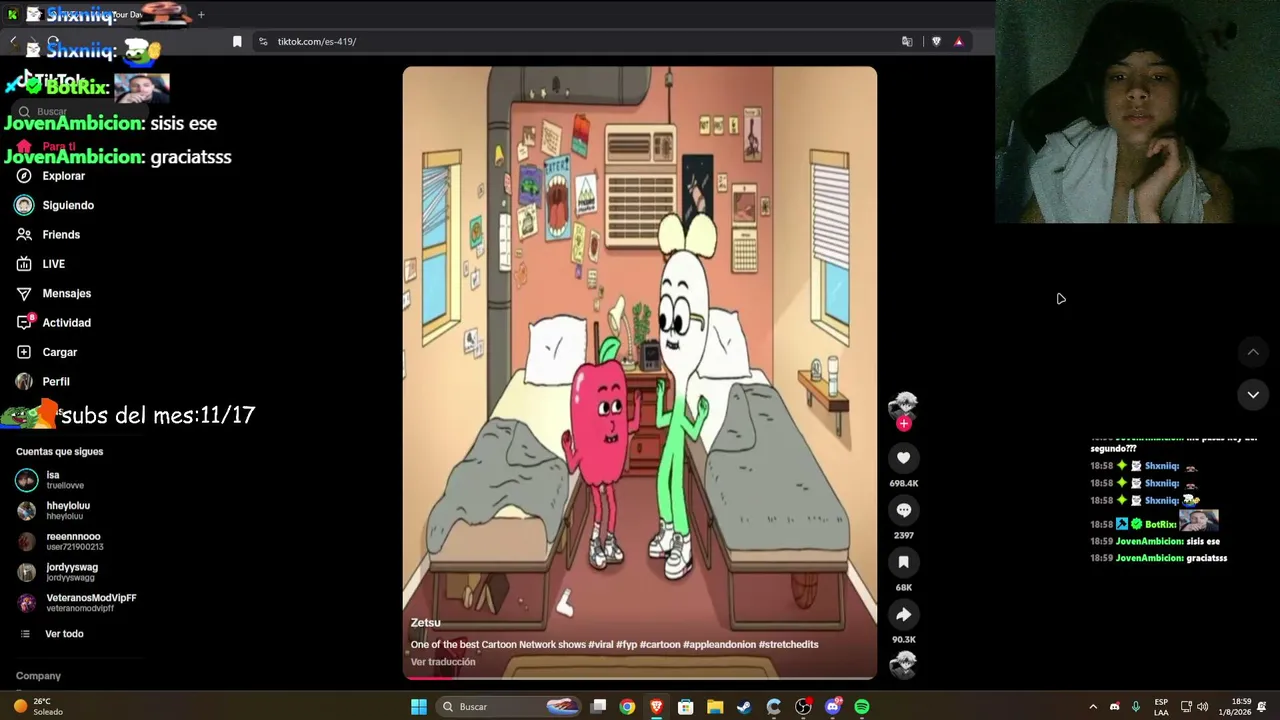Open the weather widget showing 26°C Soleado
This screenshot has height=720, width=1280.
click(x=38, y=706)
